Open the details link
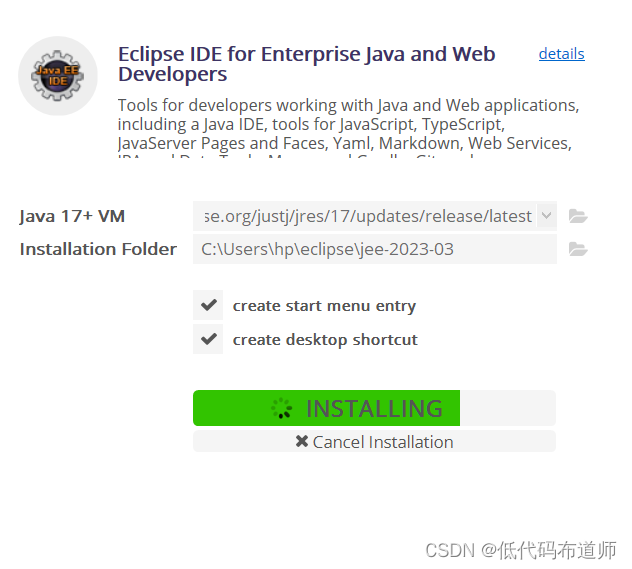The width and height of the screenshot is (632, 569). [x=561, y=54]
